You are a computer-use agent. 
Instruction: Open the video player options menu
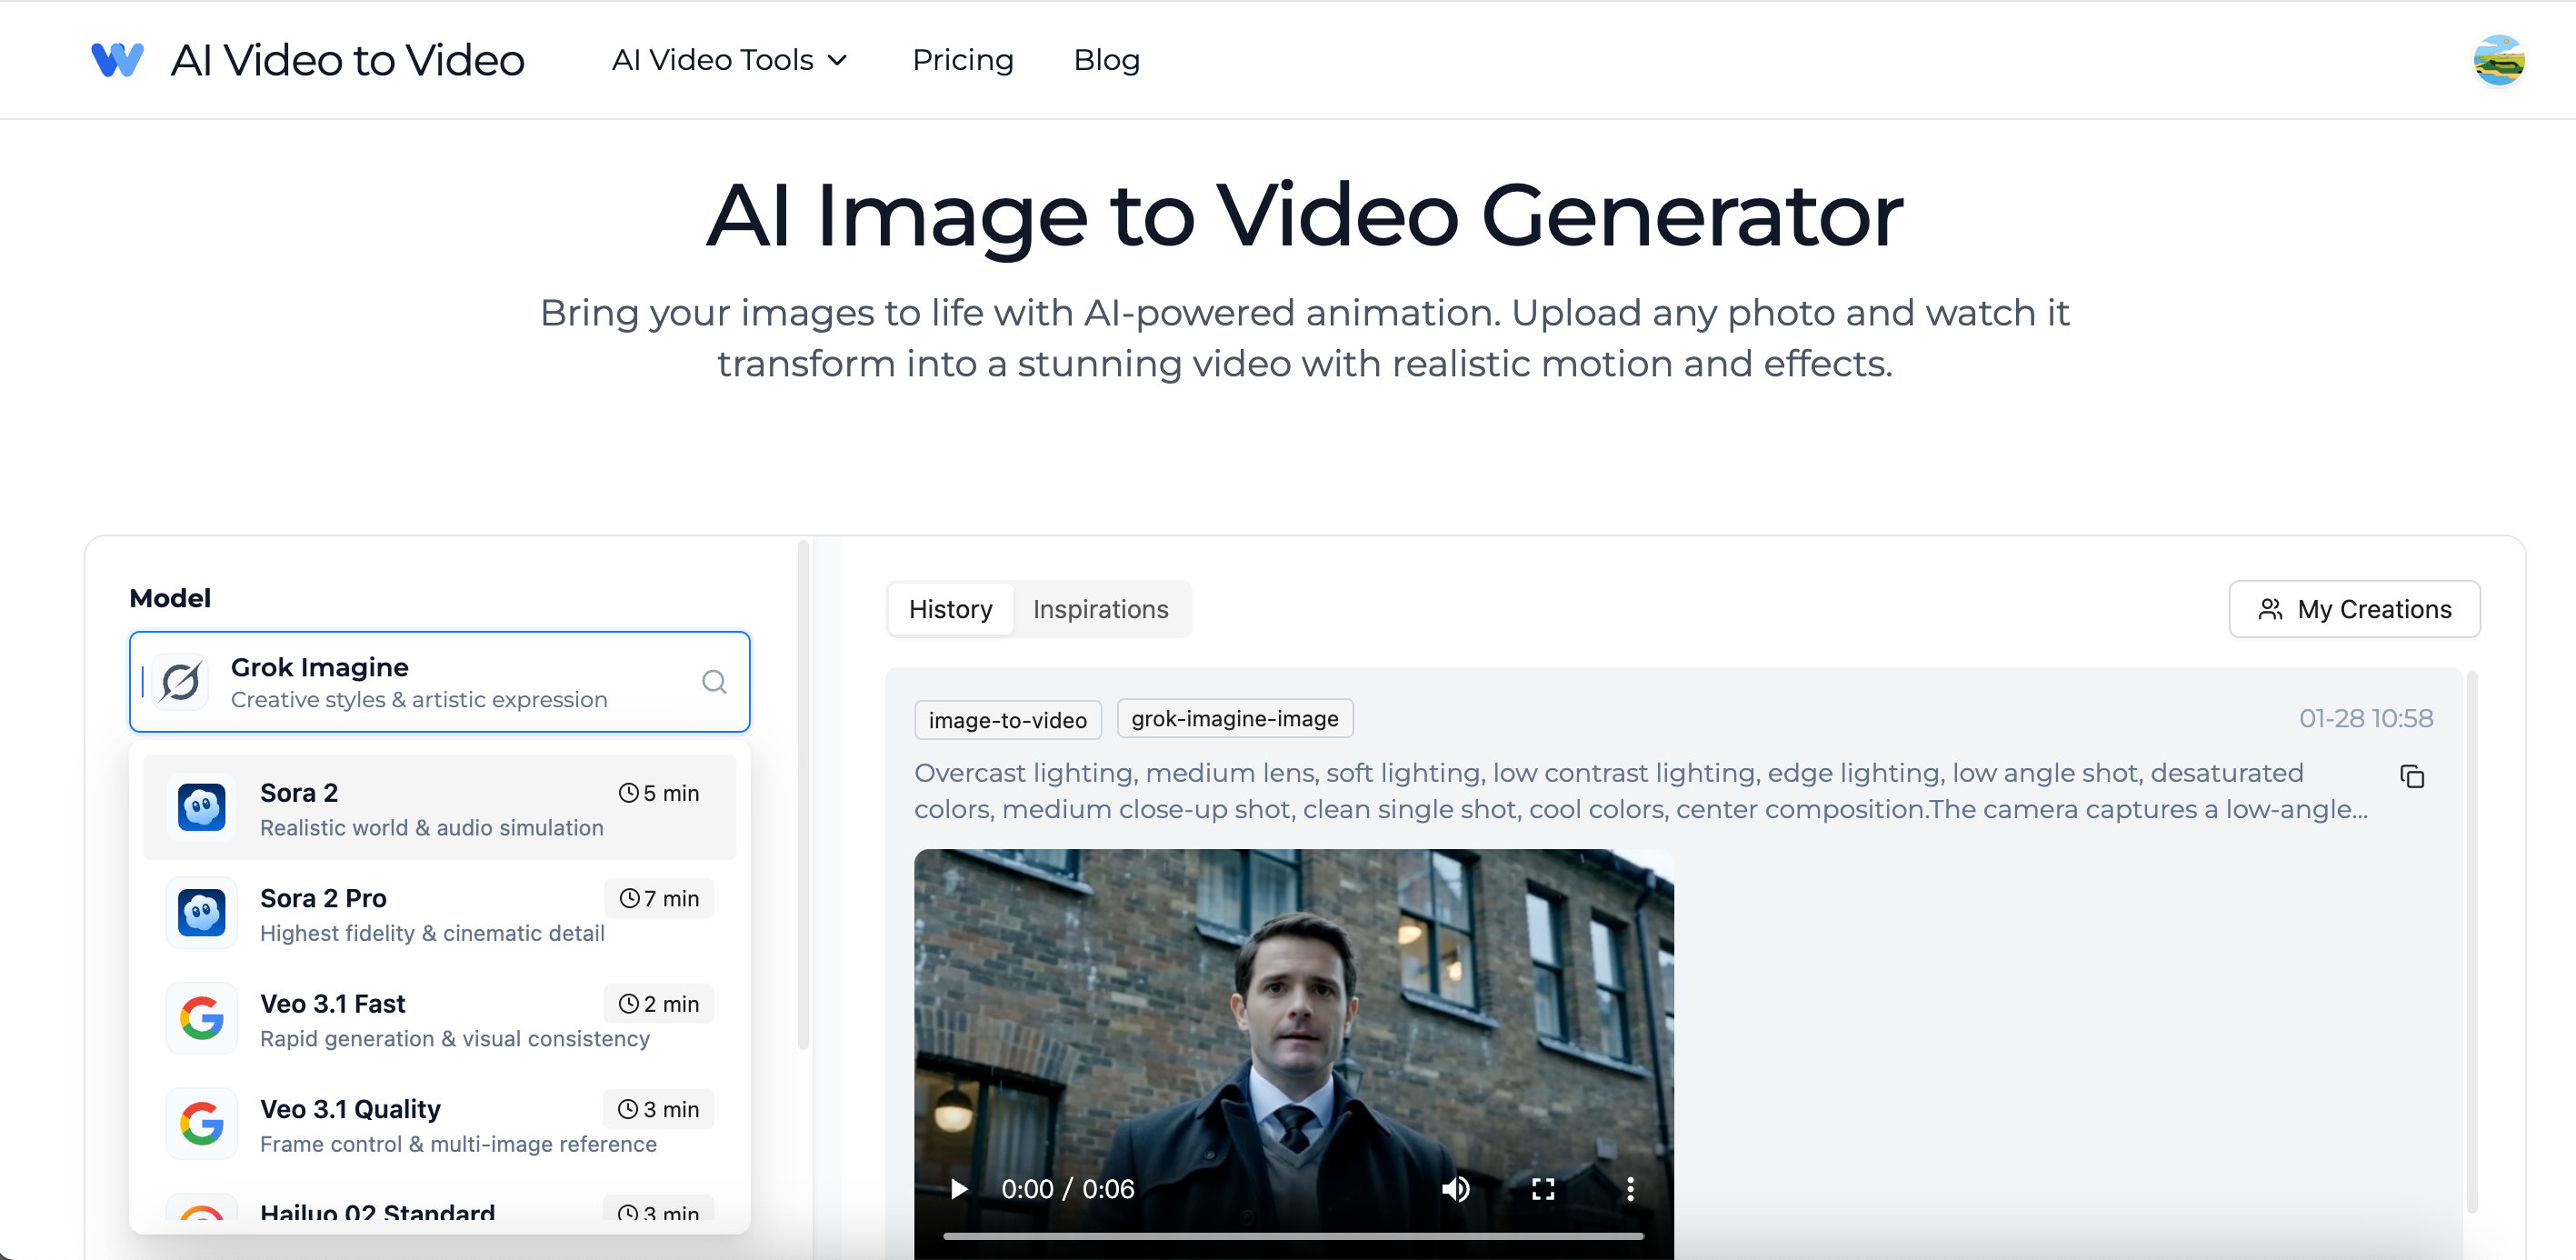(x=1630, y=1188)
